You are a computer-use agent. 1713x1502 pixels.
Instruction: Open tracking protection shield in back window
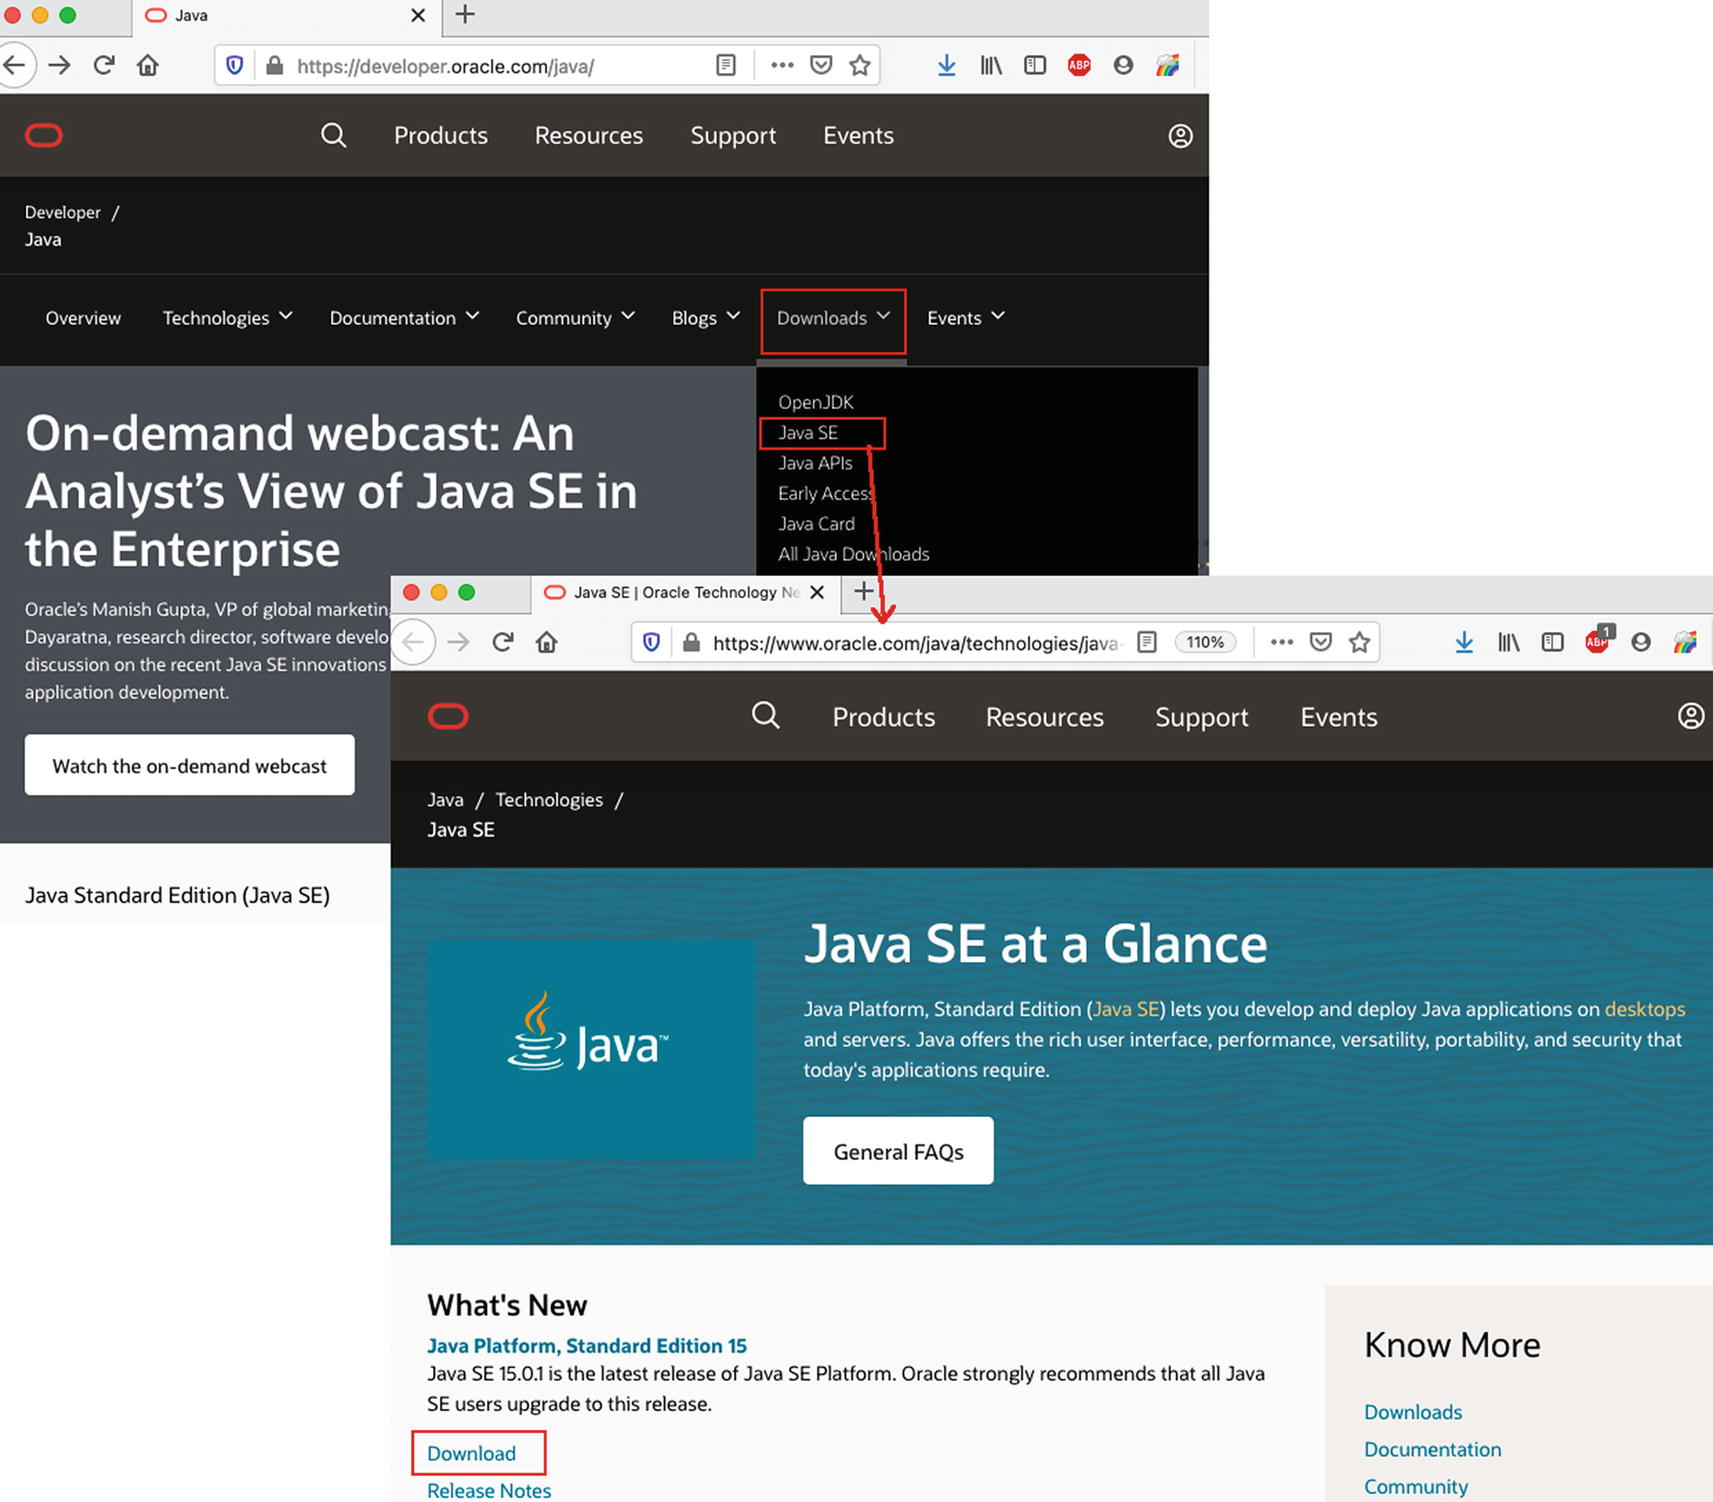point(235,66)
